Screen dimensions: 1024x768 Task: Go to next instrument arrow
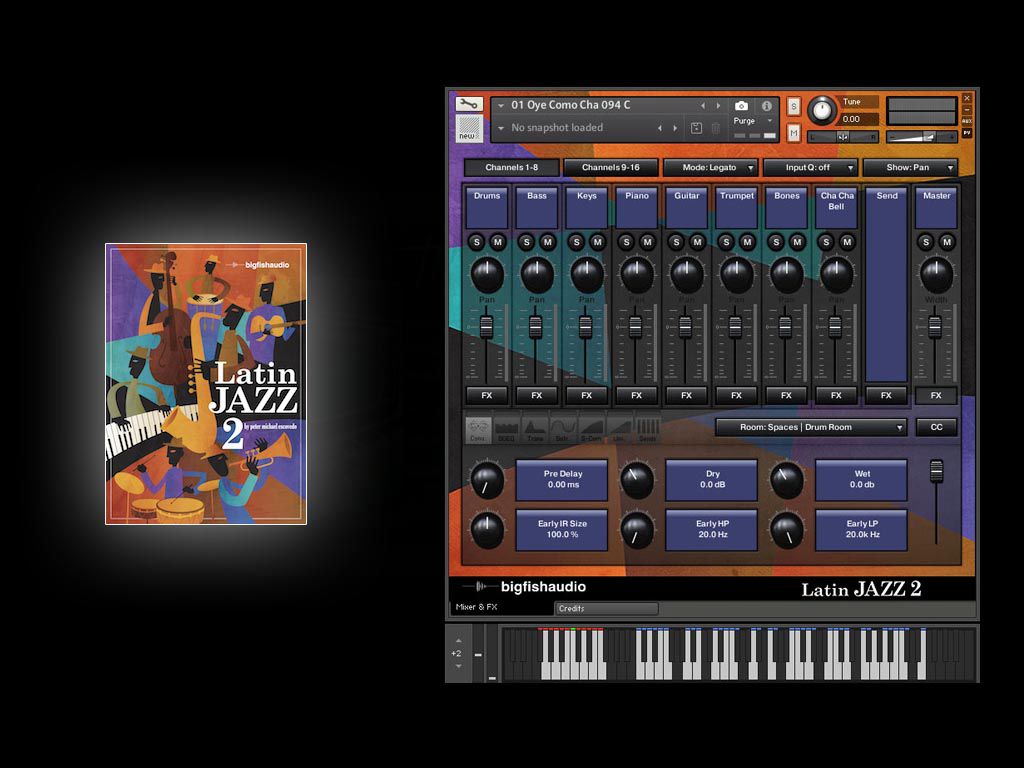pos(718,106)
